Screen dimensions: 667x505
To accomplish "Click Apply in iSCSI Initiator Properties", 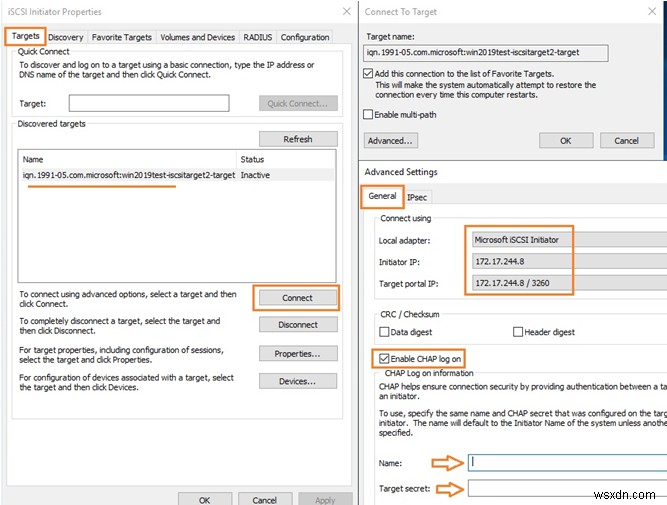I will pos(325,499).
